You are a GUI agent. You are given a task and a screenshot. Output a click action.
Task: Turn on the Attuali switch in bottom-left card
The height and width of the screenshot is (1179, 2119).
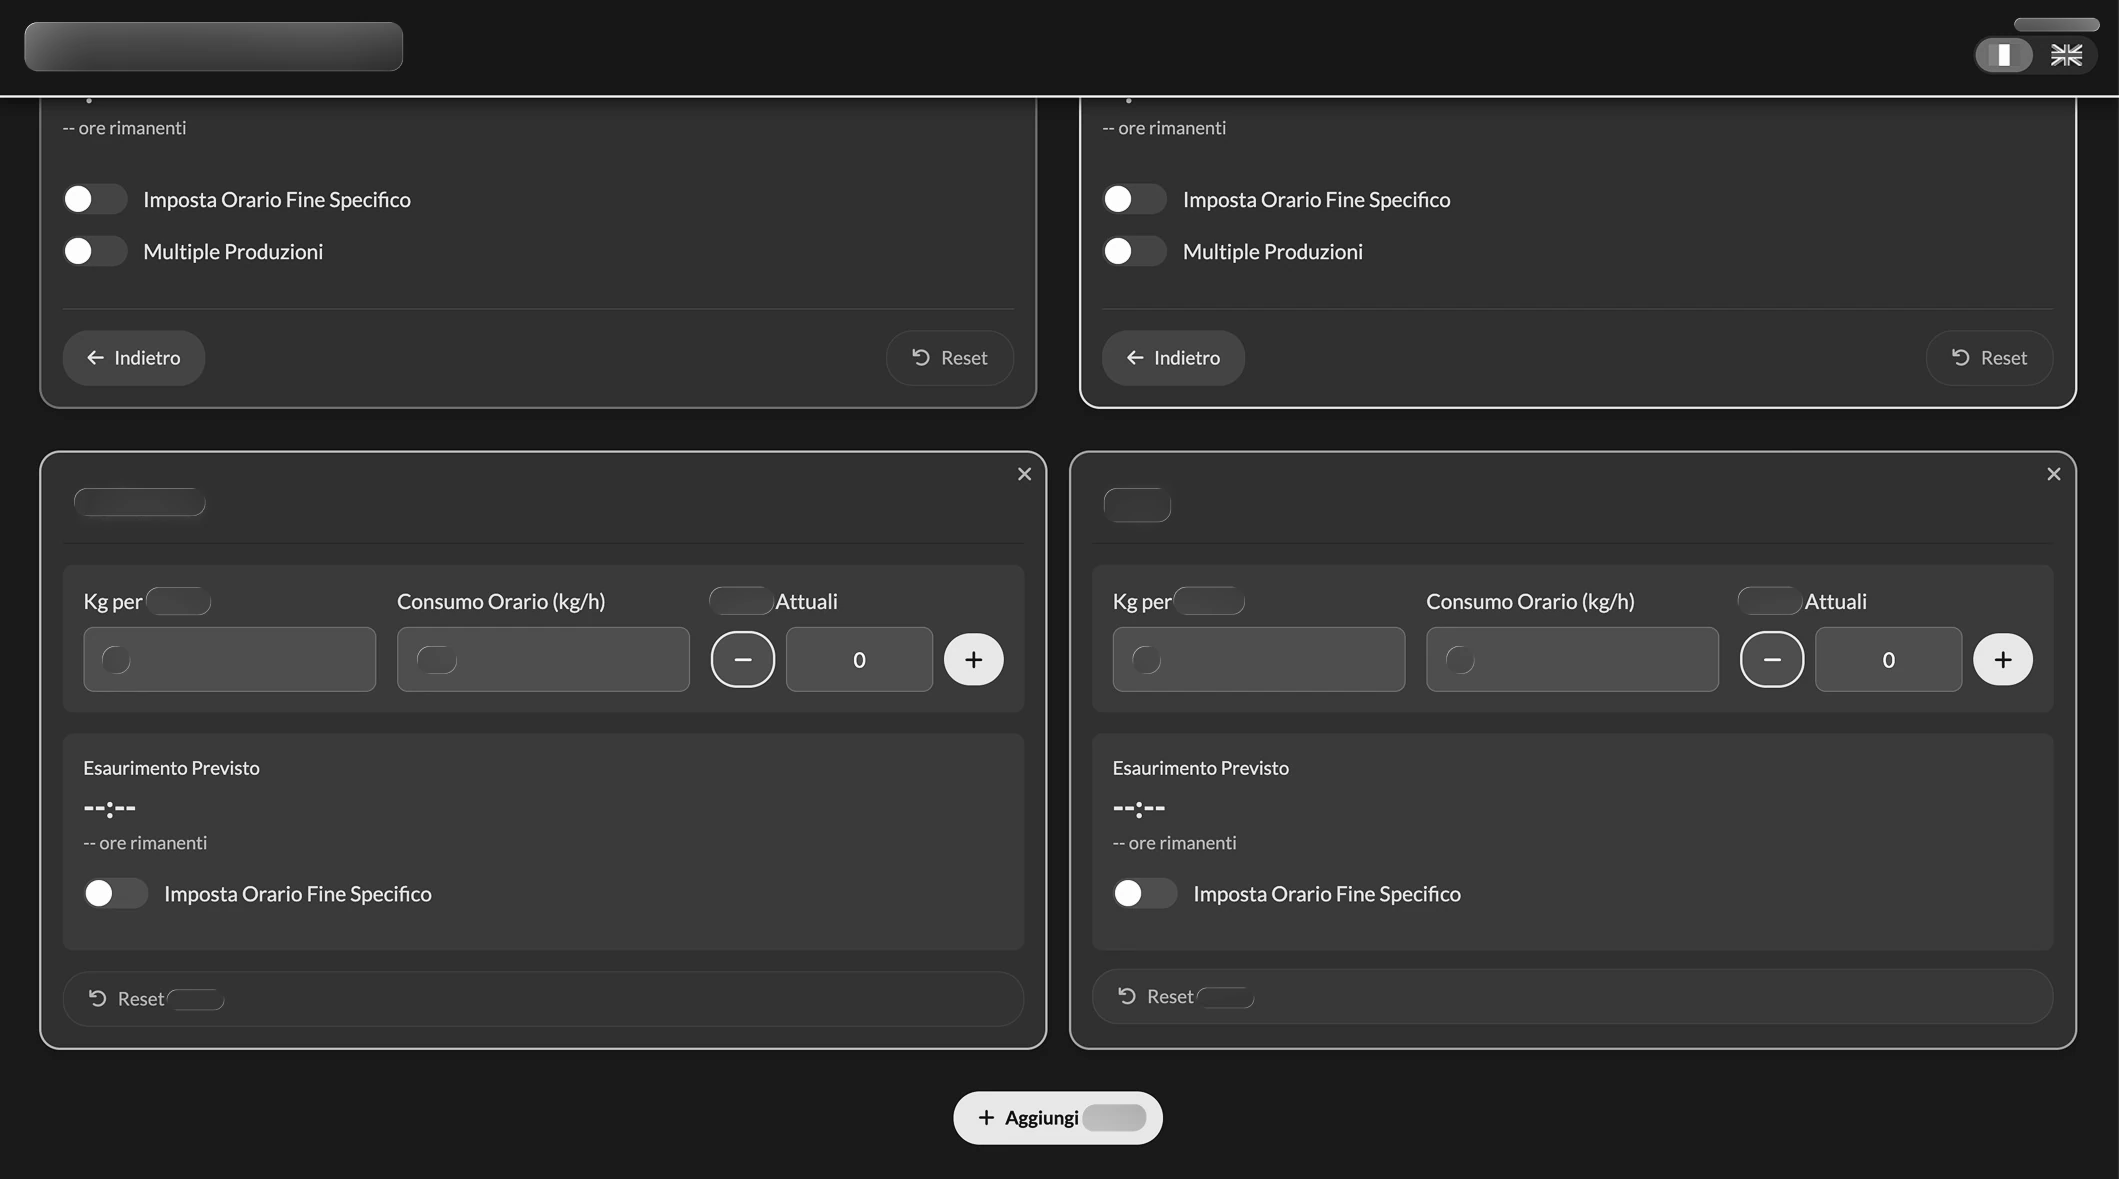tap(741, 600)
